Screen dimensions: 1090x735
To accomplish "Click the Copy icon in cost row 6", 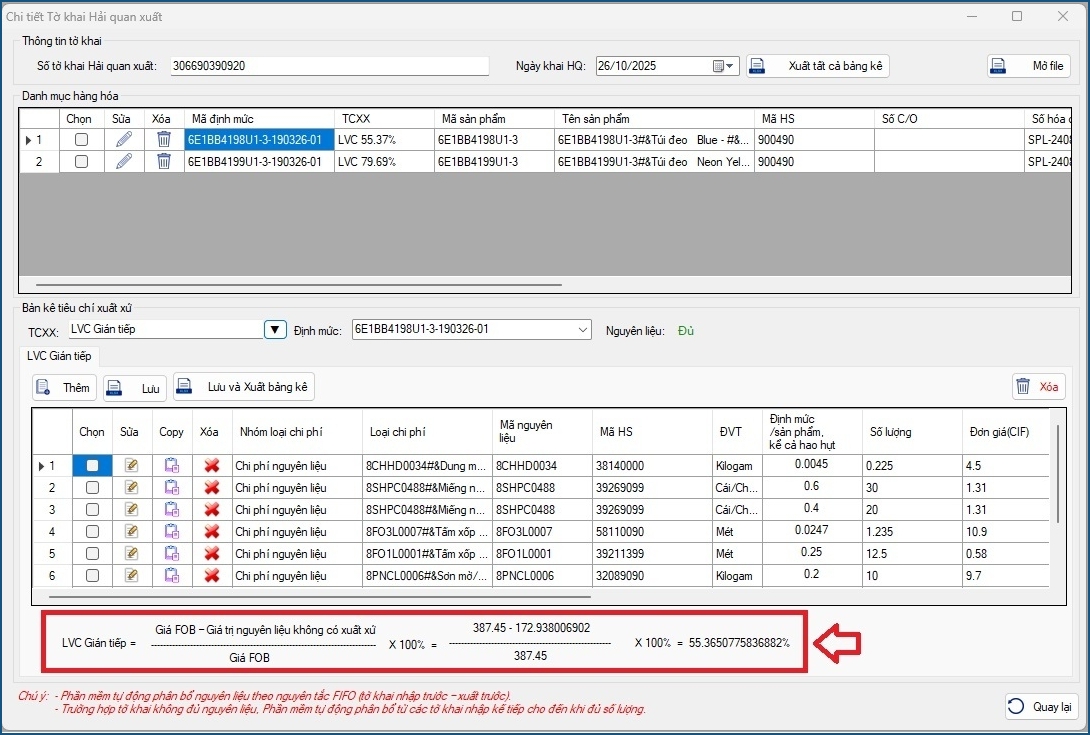I will click(x=171, y=575).
